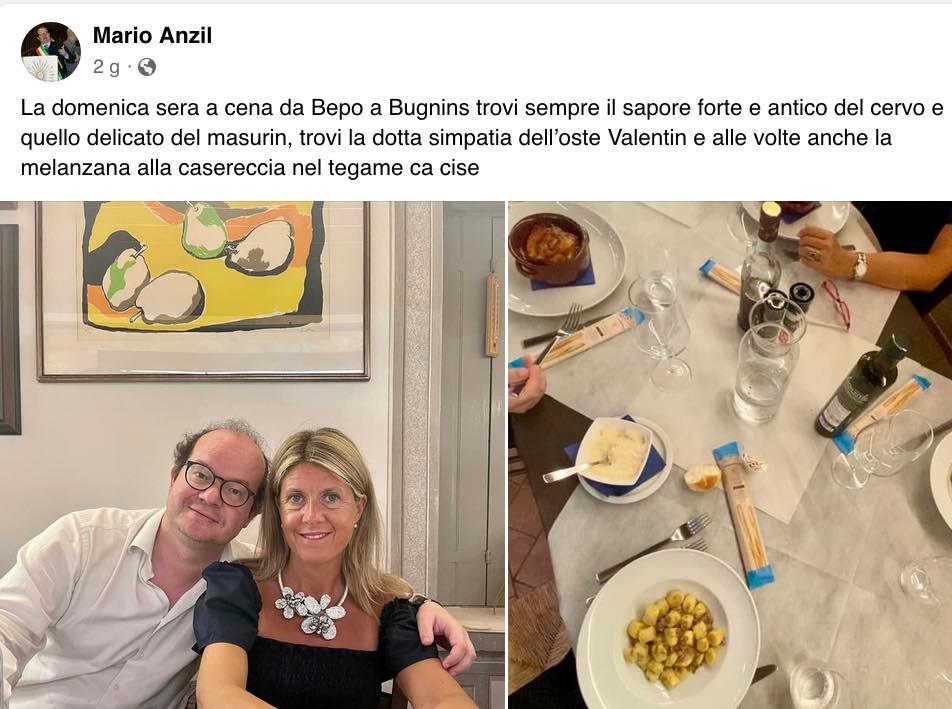This screenshot has height=709, width=952.
Task: Click the wristwatch on the woman's arm
Action: (x=859, y=266)
